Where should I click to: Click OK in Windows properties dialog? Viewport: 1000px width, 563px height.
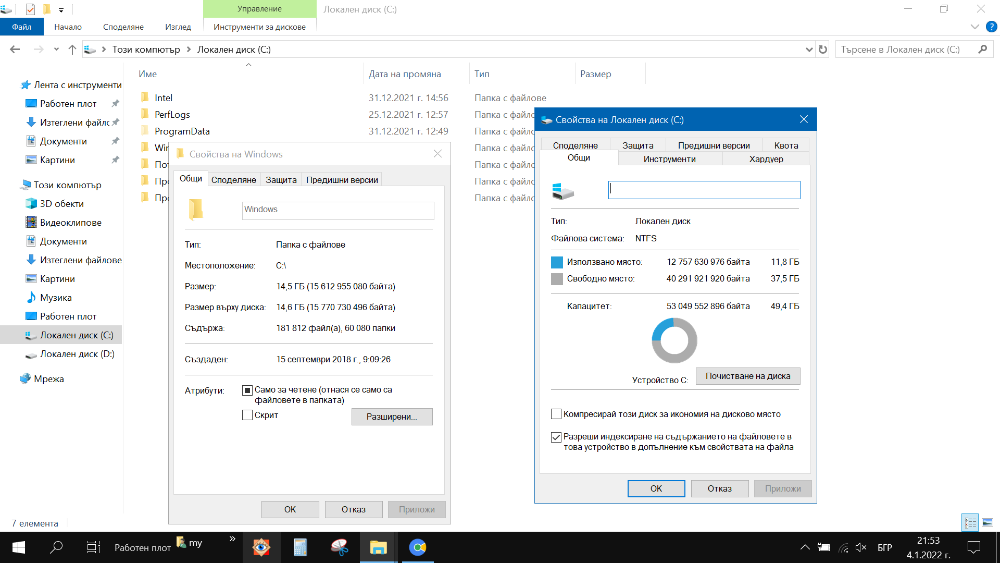point(290,509)
